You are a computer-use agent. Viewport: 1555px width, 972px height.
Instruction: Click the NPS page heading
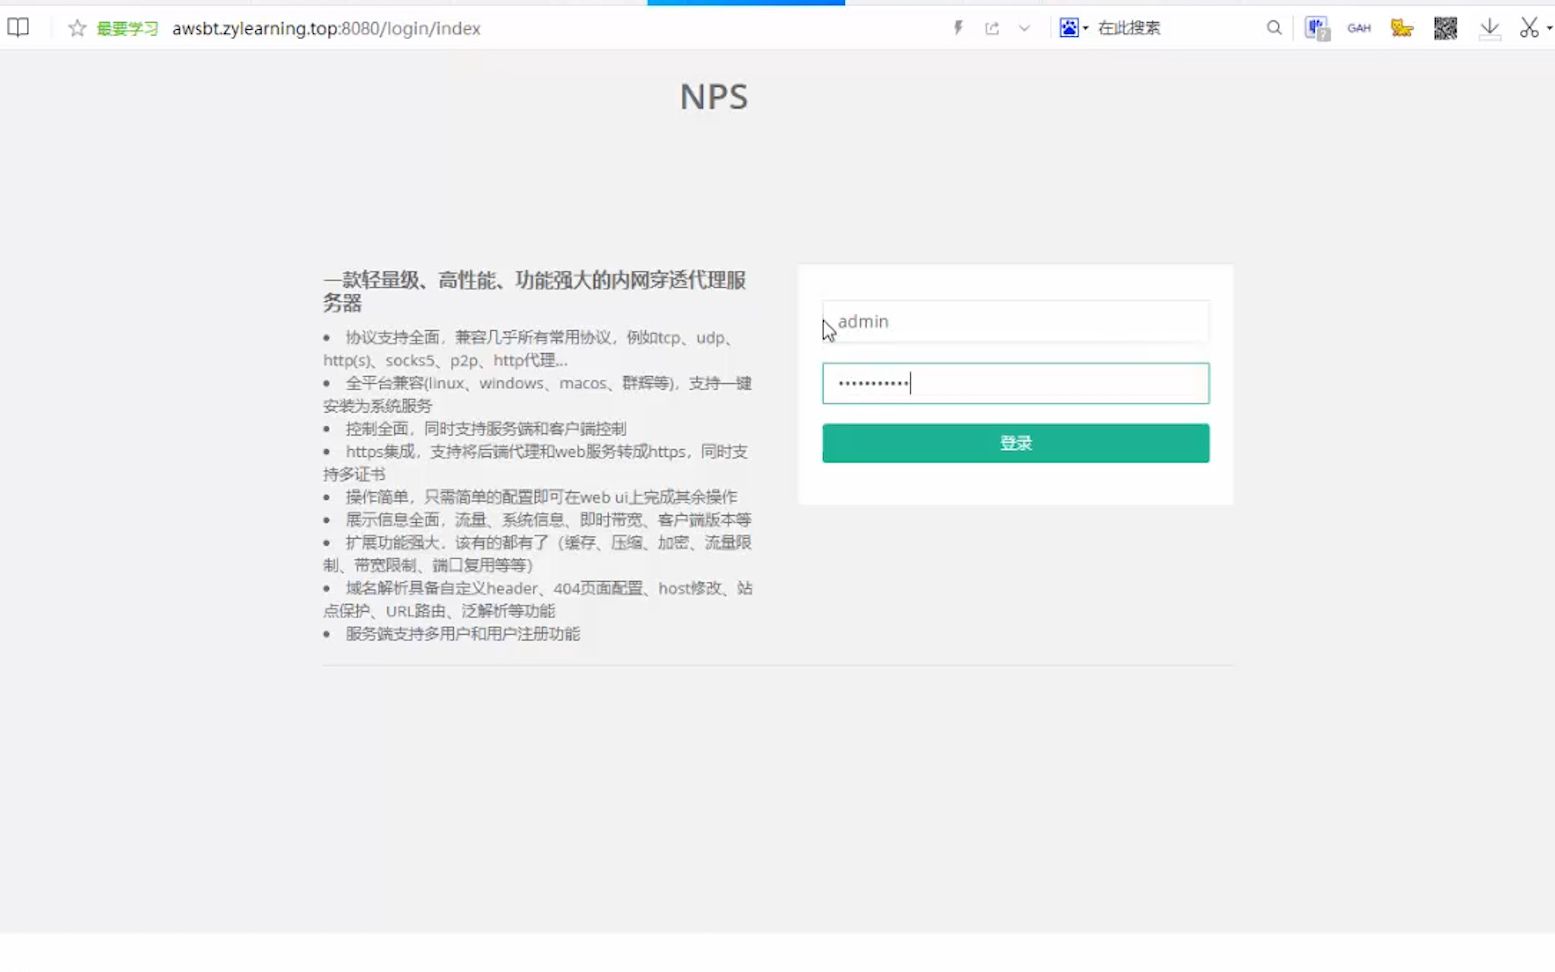click(714, 97)
